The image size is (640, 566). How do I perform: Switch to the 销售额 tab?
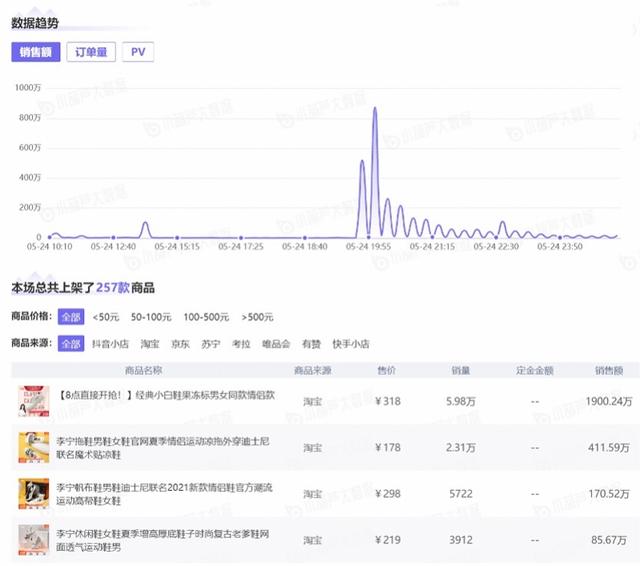click(36, 52)
